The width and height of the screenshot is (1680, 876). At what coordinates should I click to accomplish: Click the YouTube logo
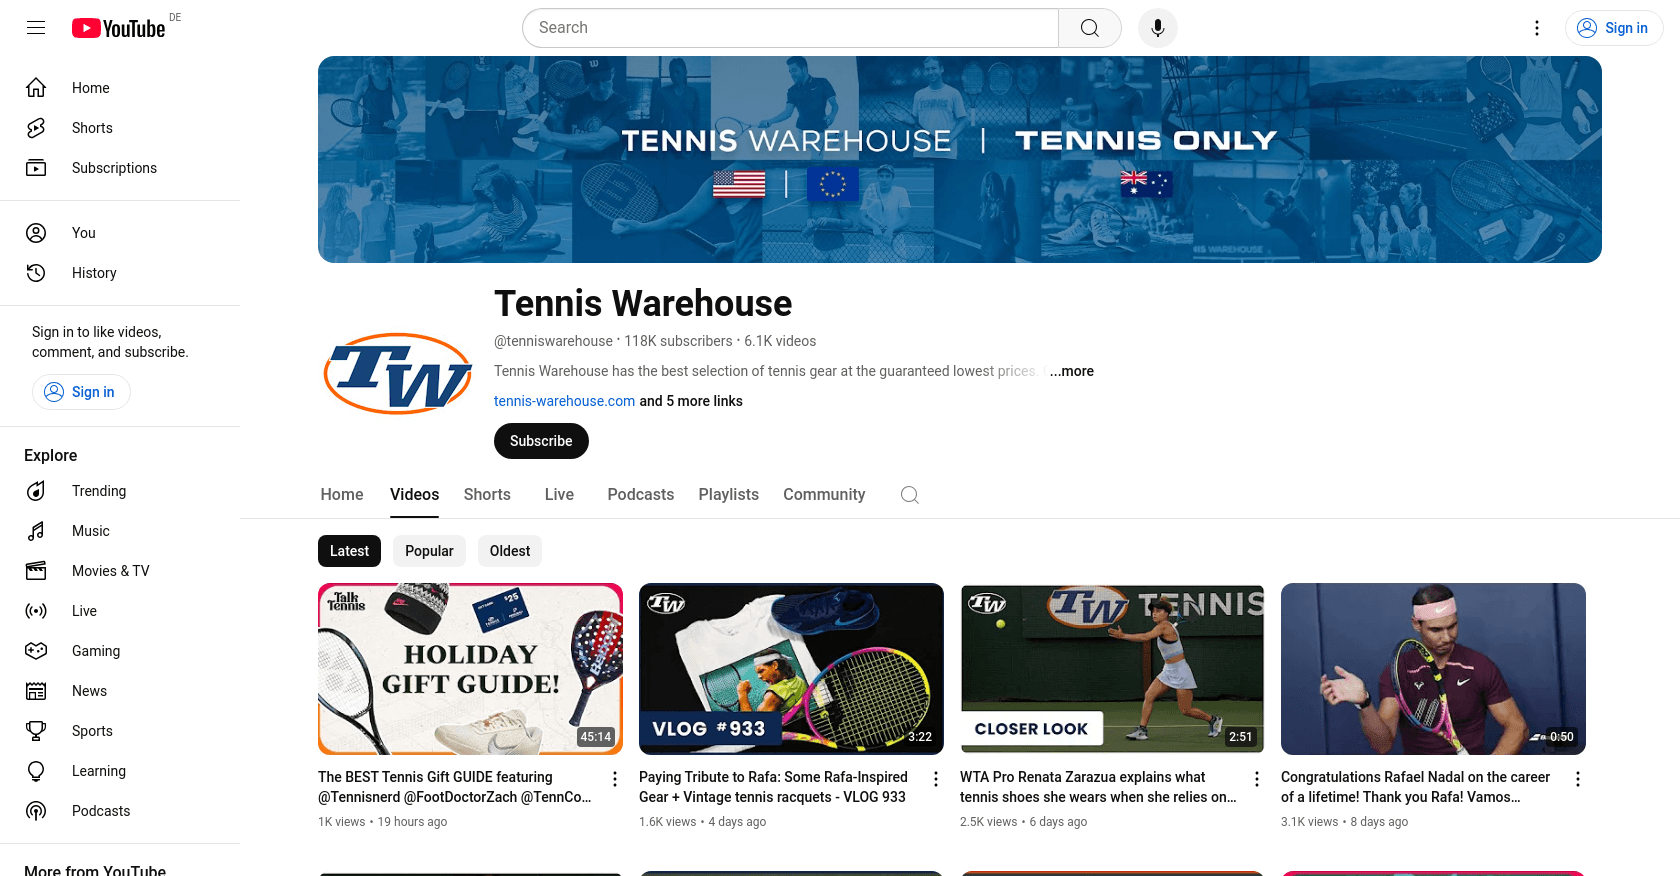tap(118, 28)
